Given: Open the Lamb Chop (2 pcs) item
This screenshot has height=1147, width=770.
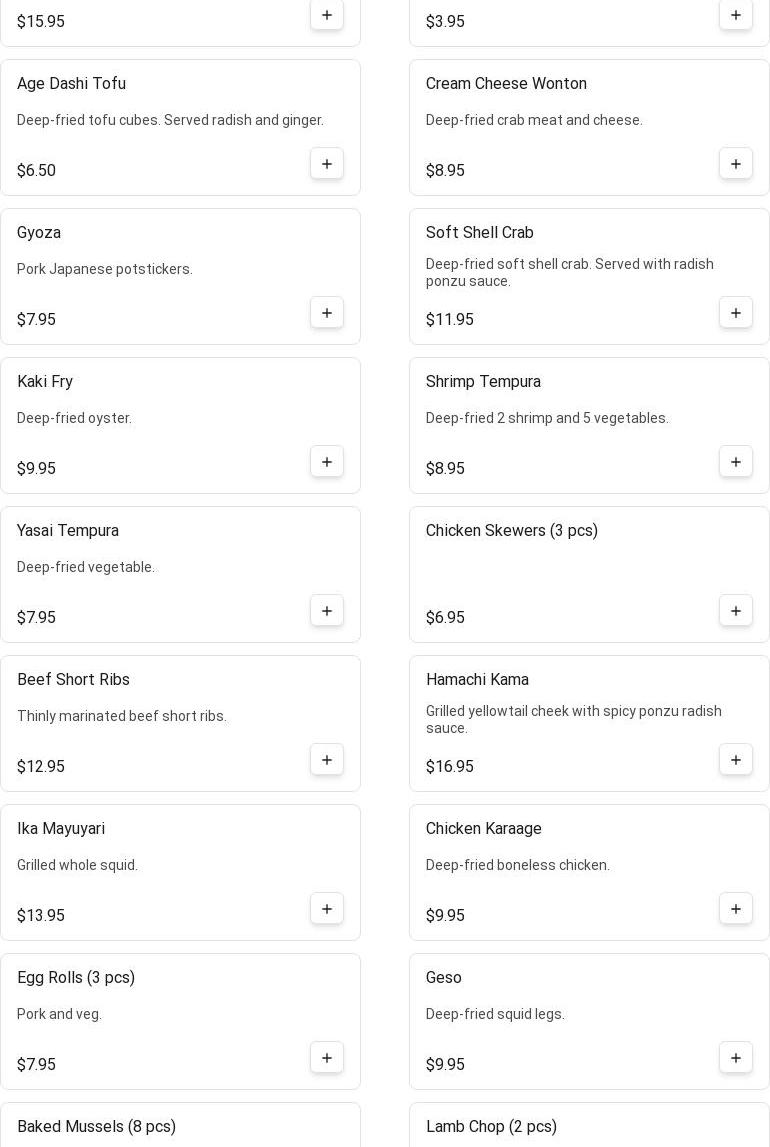Looking at the screenshot, I should click(x=491, y=1127).
